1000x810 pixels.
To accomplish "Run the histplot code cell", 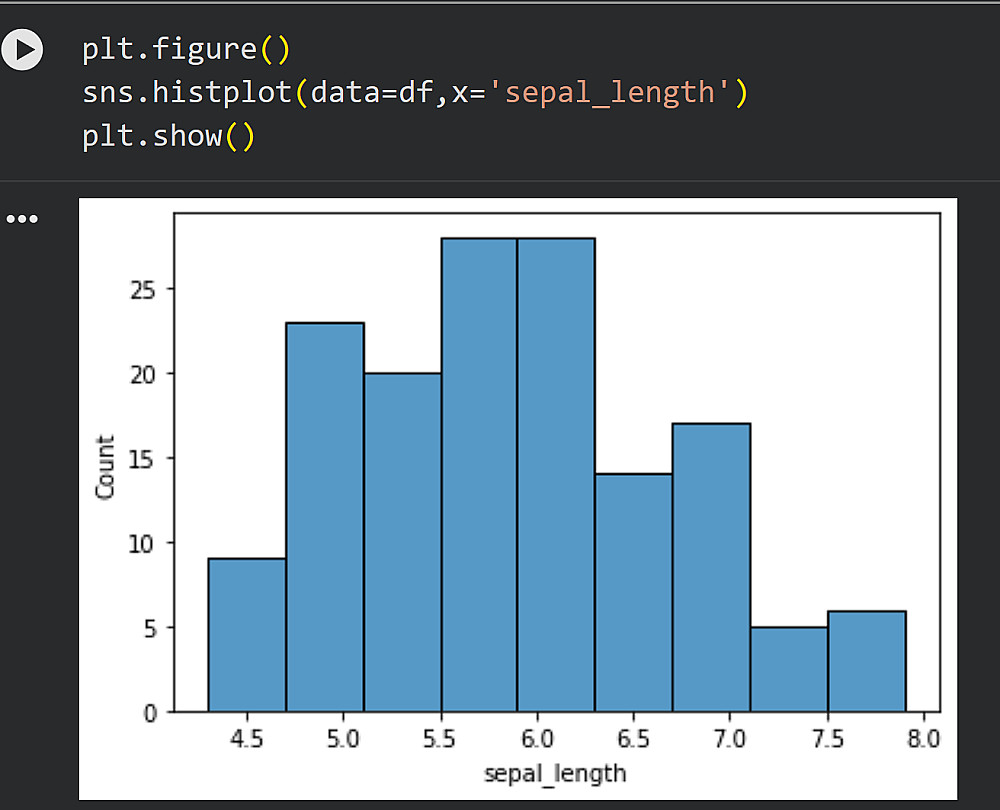I will [22, 49].
